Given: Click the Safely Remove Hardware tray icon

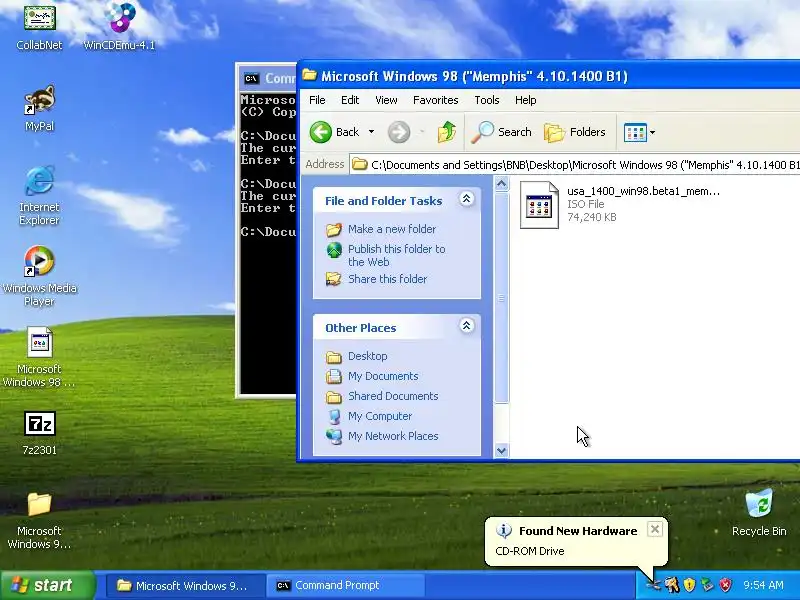Looking at the screenshot, I should (x=707, y=585).
